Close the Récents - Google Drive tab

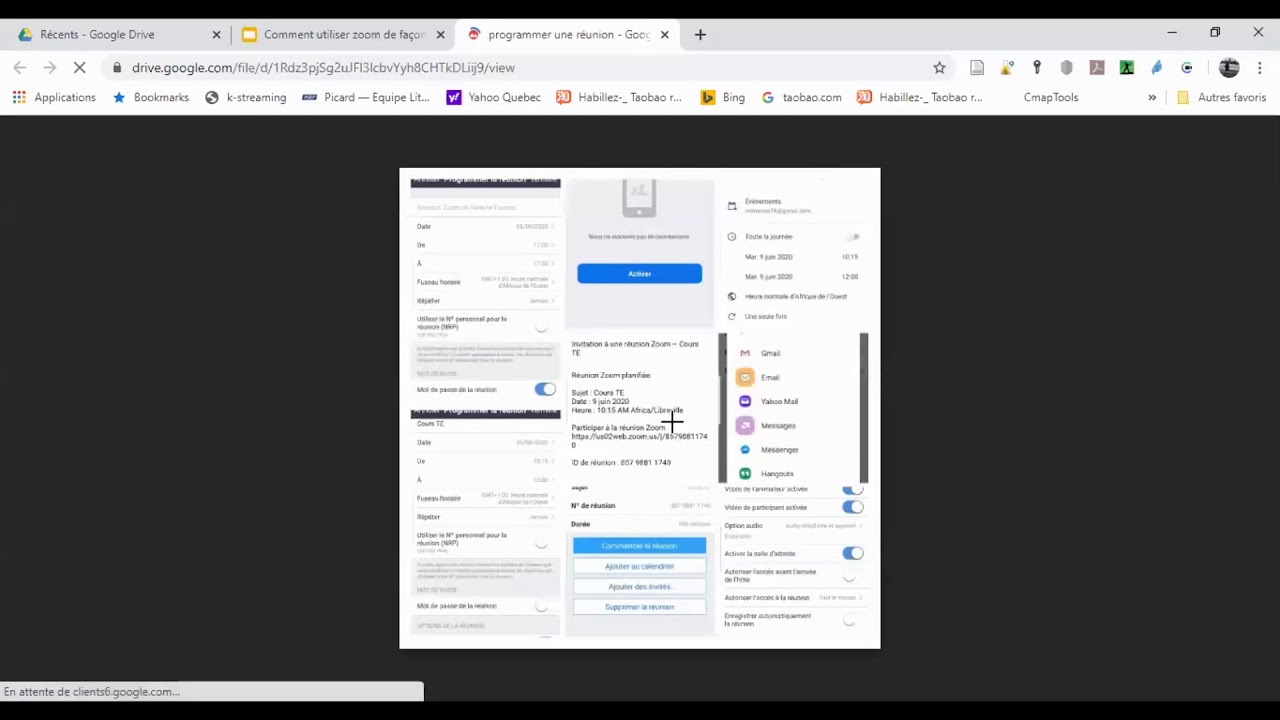point(216,34)
